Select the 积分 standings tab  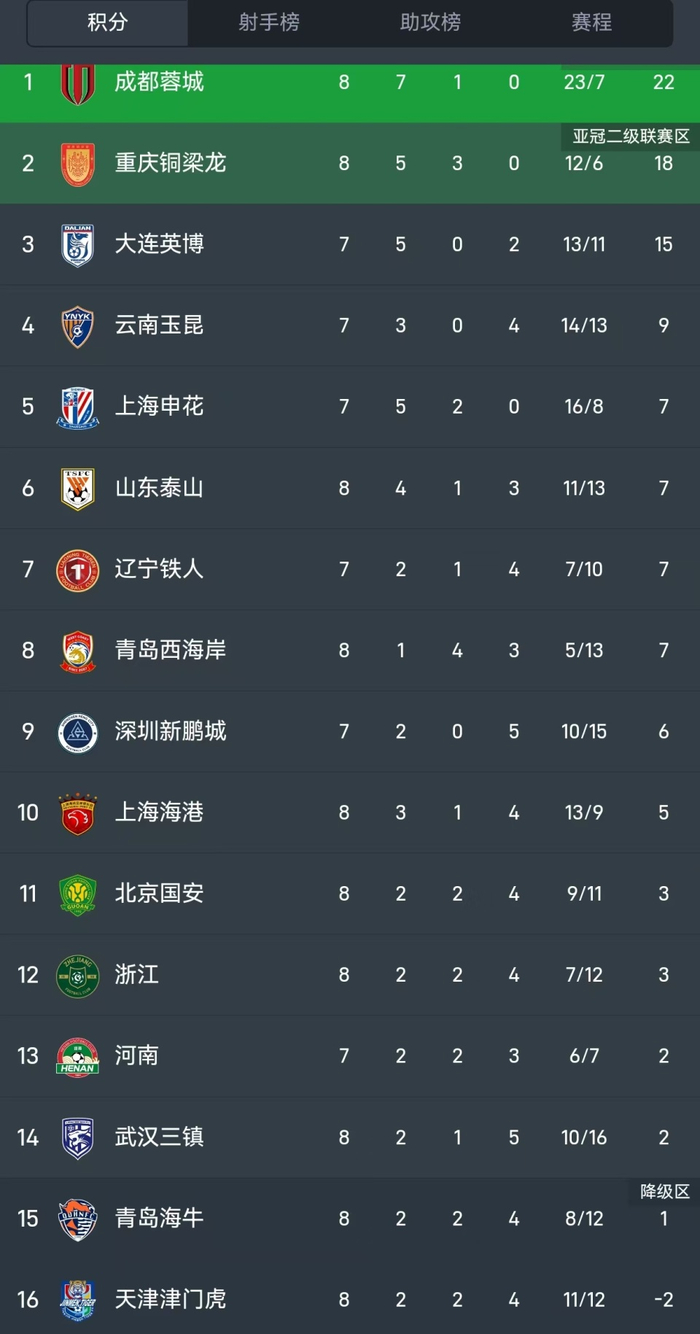tap(107, 22)
